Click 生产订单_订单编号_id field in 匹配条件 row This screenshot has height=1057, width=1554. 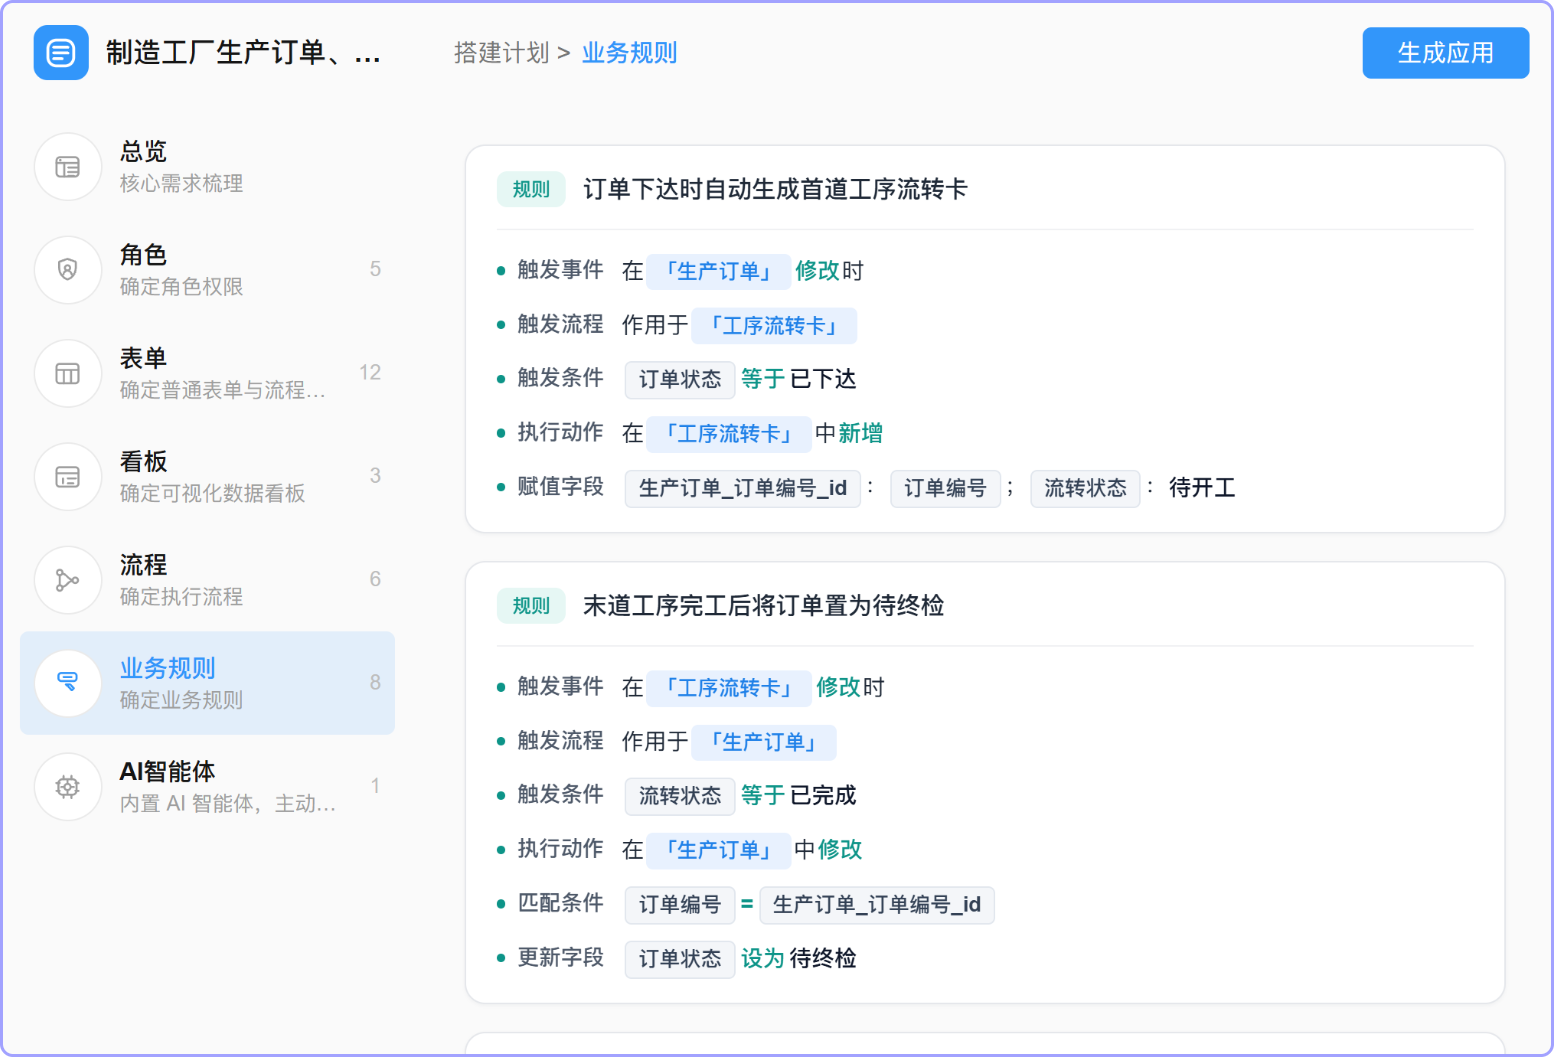877,905
